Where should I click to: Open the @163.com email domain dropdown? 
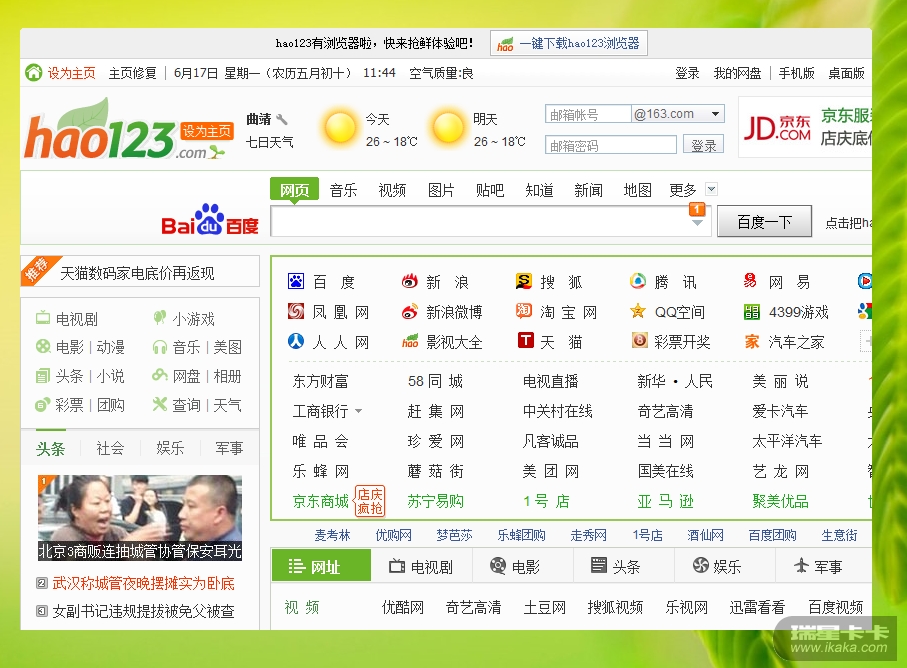(716, 114)
